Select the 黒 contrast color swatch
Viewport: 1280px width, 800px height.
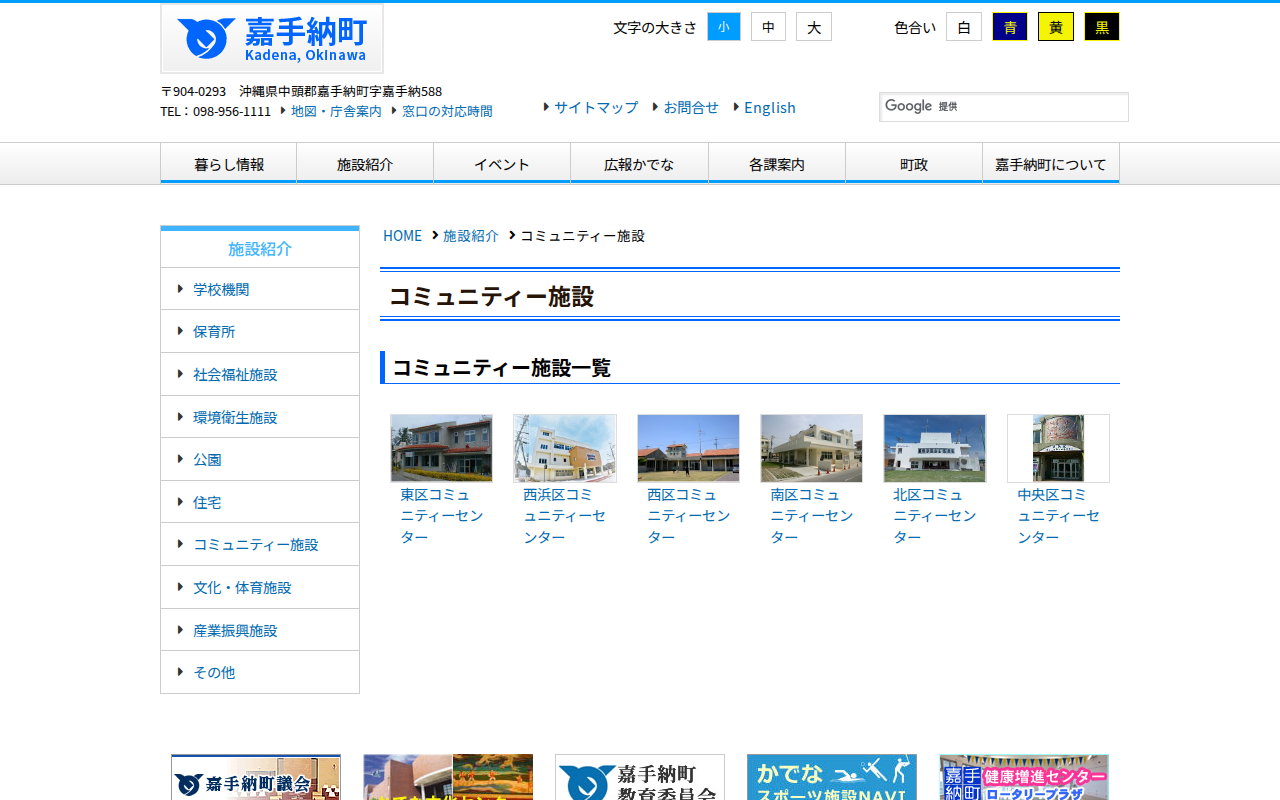pyautogui.click(x=1101, y=26)
